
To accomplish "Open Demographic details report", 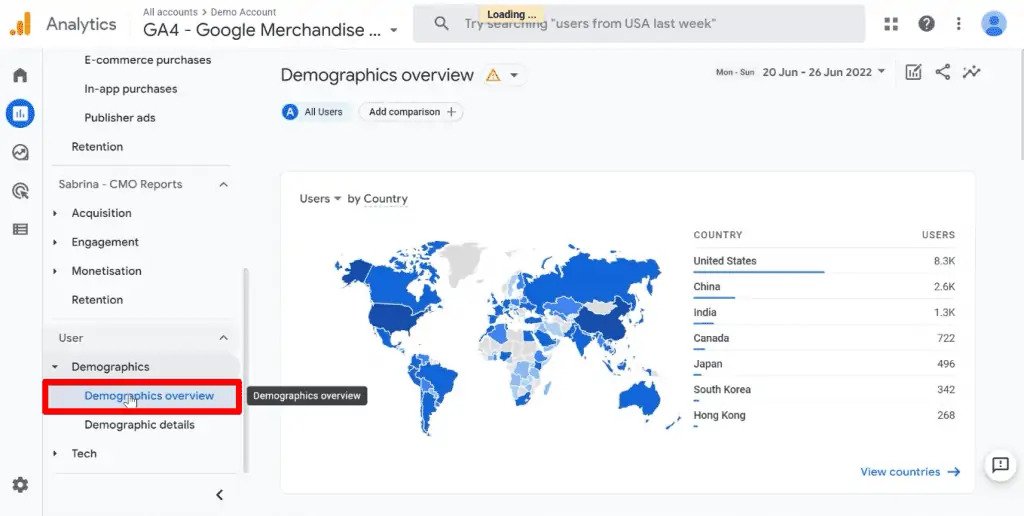I will coord(140,425).
